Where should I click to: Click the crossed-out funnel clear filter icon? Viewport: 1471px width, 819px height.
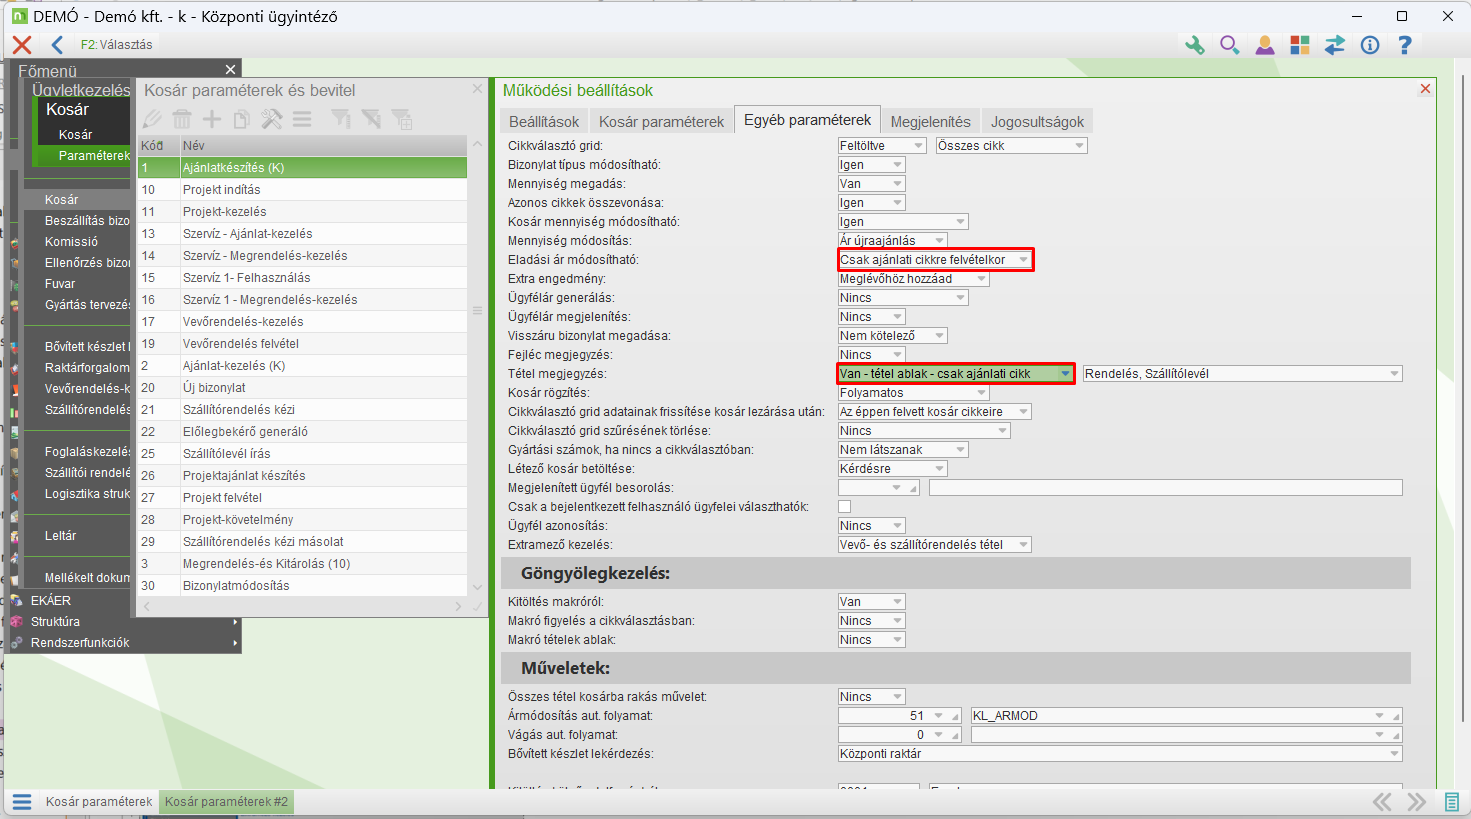[x=371, y=120]
